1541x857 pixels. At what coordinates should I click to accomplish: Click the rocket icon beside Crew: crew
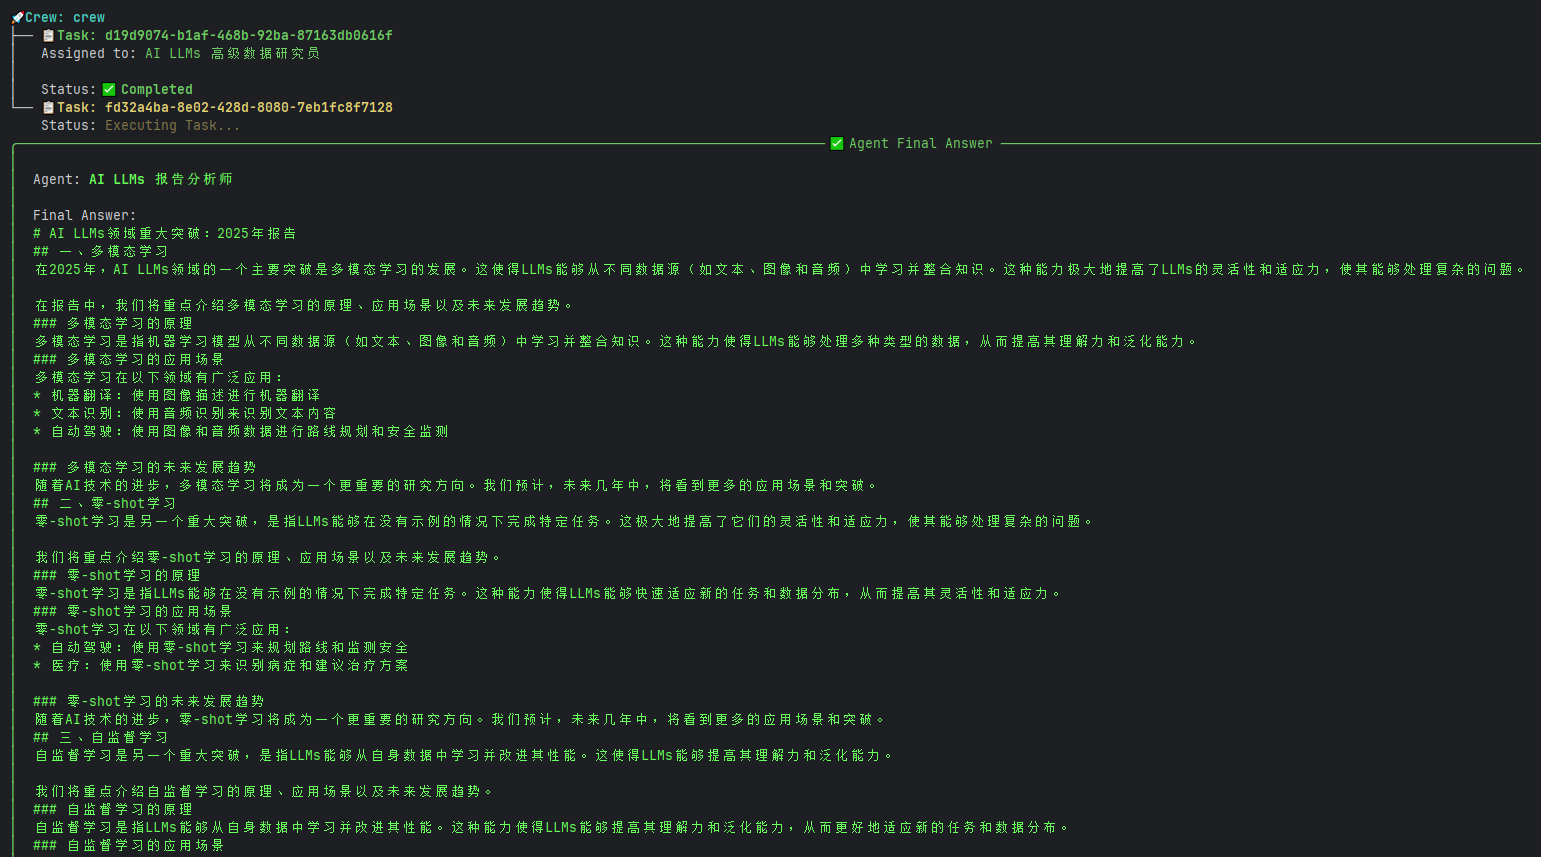[x=17, y=17]
